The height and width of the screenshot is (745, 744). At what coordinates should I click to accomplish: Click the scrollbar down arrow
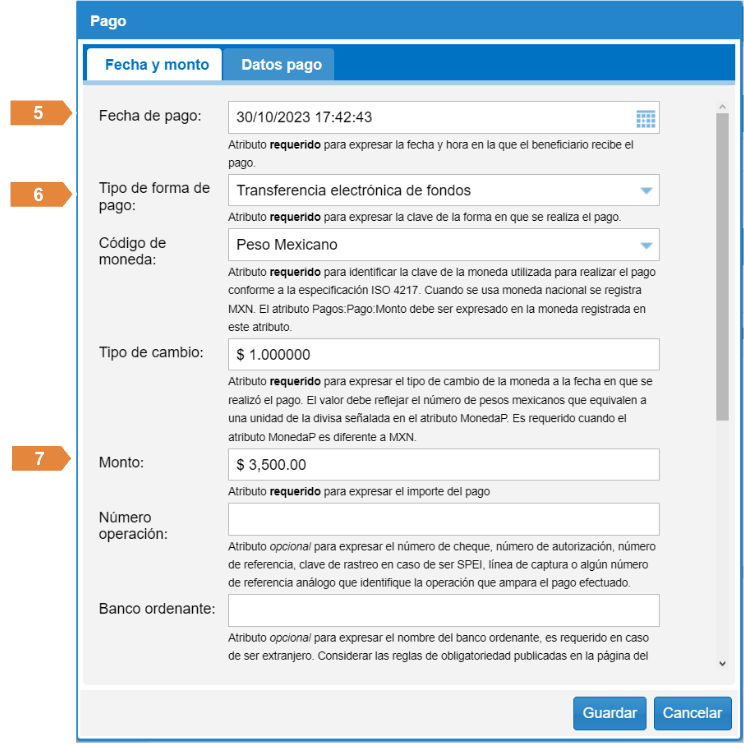tap(722, 662)
